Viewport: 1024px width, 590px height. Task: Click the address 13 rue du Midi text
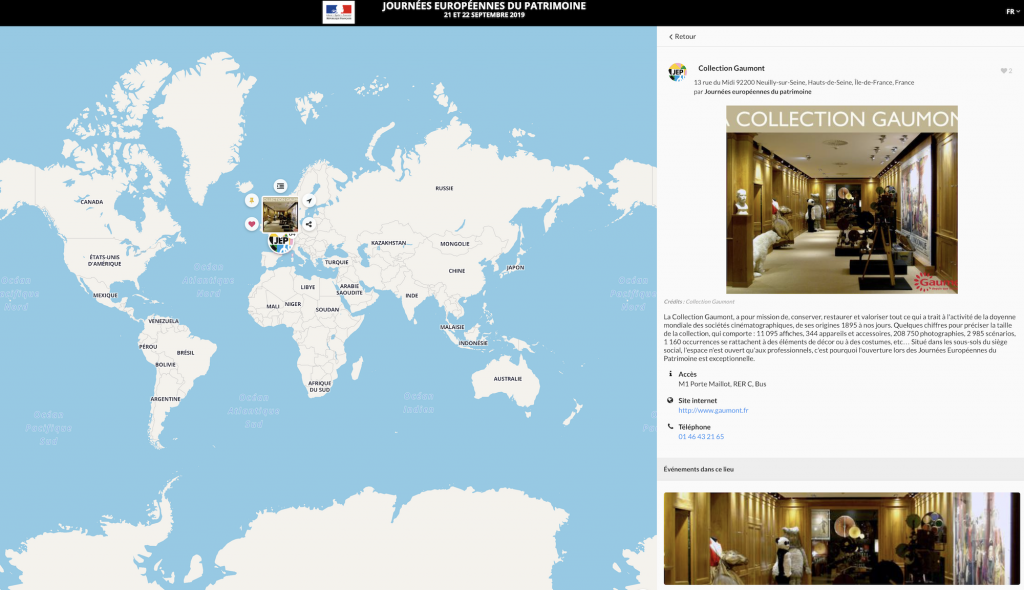point(804,82)
